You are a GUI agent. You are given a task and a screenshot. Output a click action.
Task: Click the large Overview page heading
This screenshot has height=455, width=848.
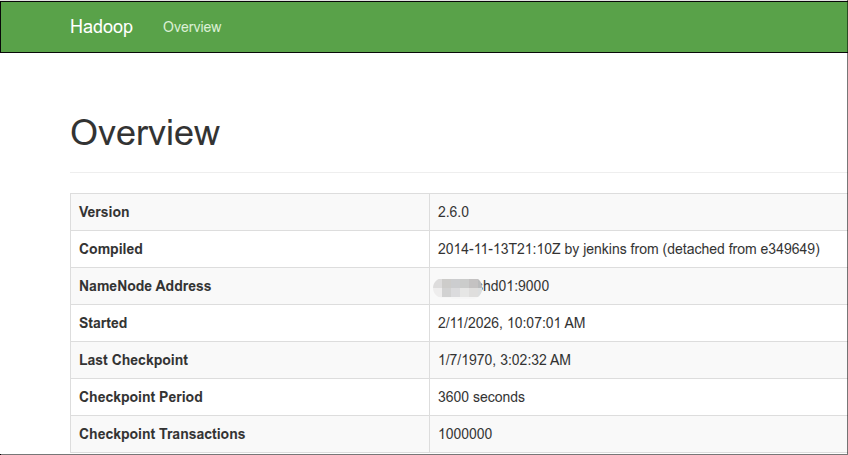(x=145, y=133)
